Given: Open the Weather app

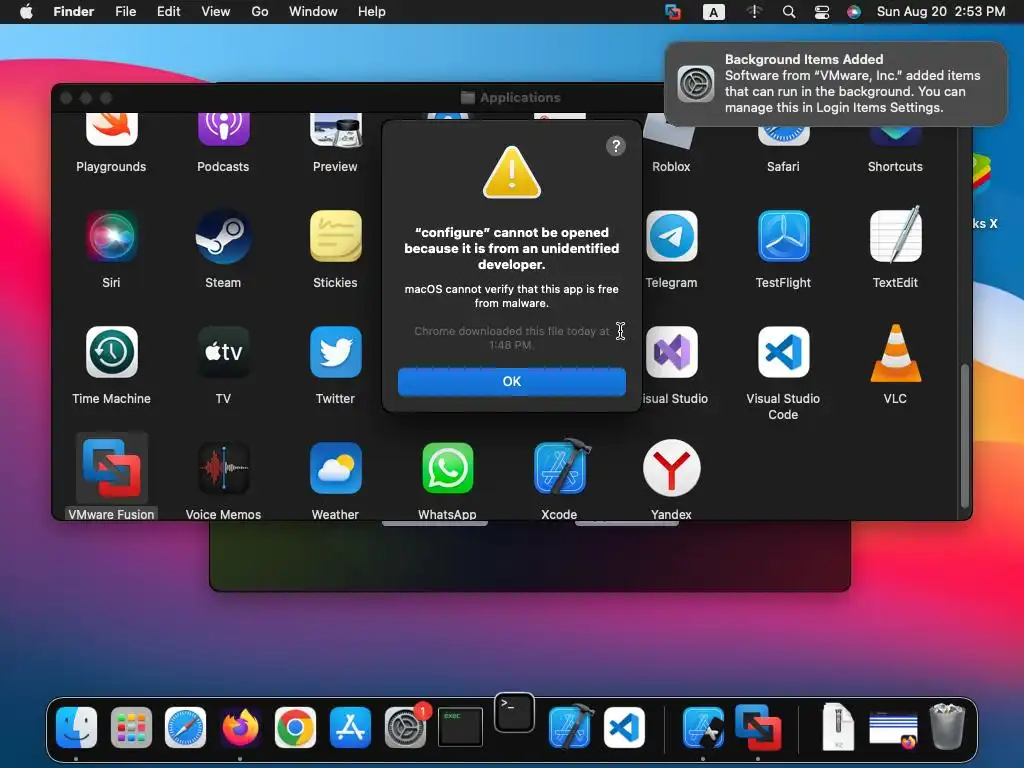Looking at the screenshot, I should tap(335, 468).
